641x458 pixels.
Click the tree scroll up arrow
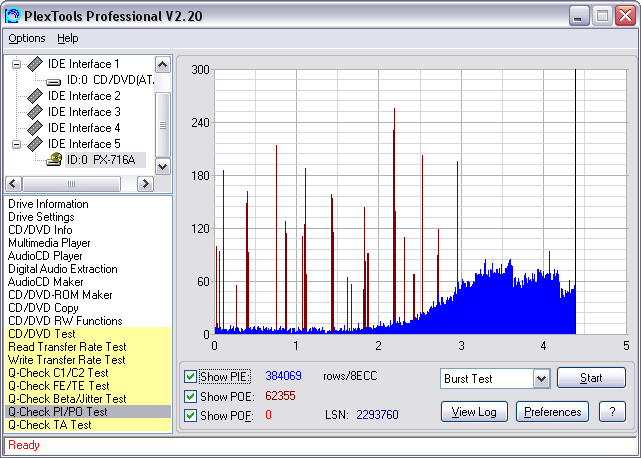tap(163, 65)
